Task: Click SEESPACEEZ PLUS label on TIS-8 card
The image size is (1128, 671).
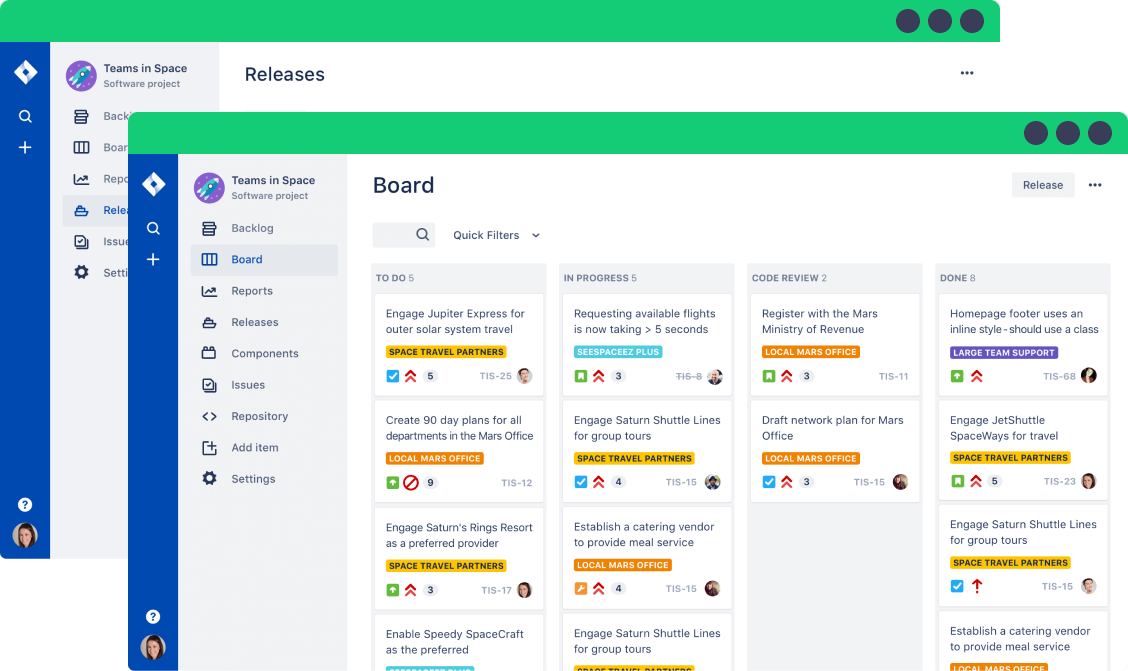Action: point(618,352)
